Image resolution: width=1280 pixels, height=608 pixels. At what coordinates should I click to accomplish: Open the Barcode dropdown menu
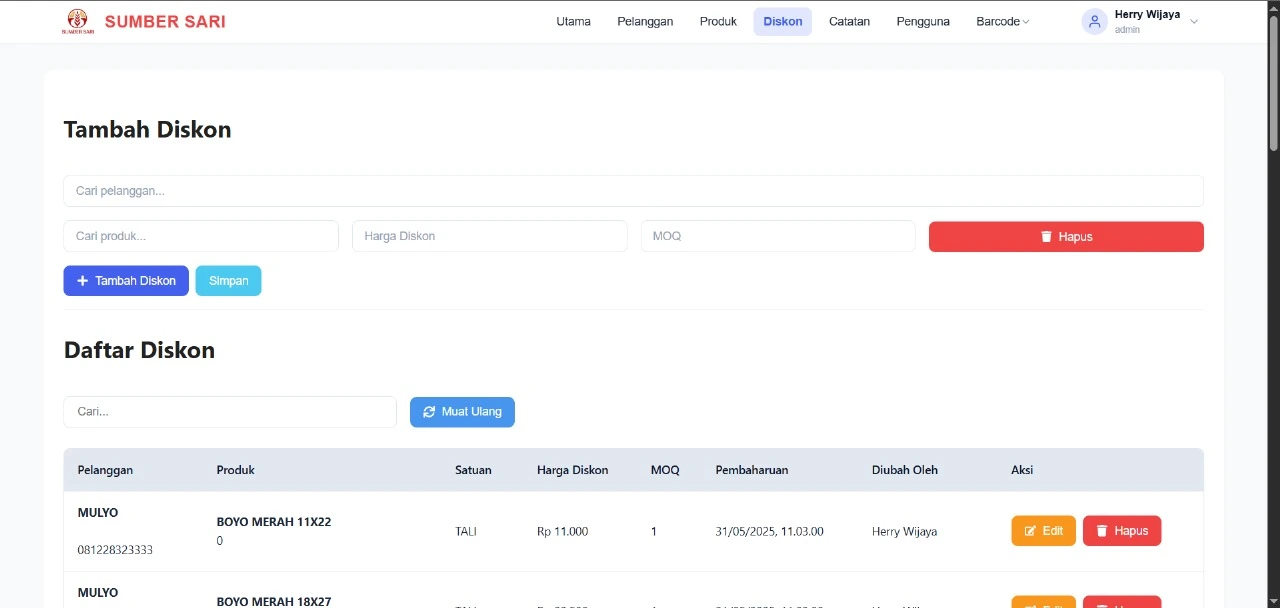(x=1001, y=20)
